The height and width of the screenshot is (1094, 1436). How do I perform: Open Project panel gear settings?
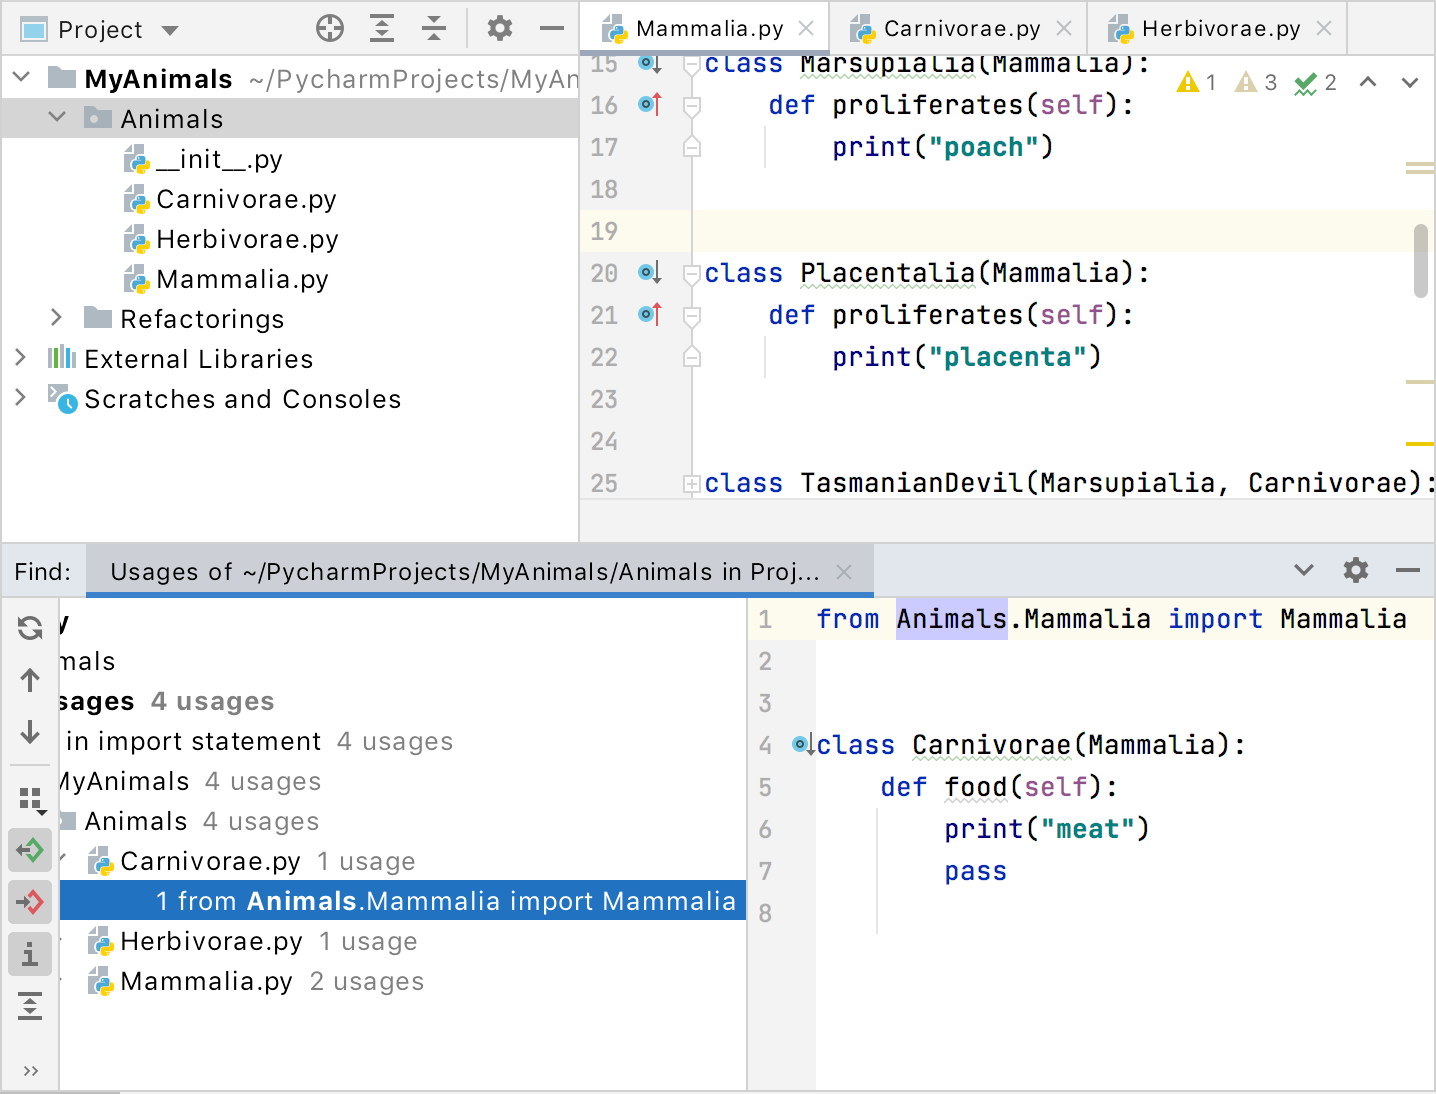pyautogui.click(x=499, y=29)
